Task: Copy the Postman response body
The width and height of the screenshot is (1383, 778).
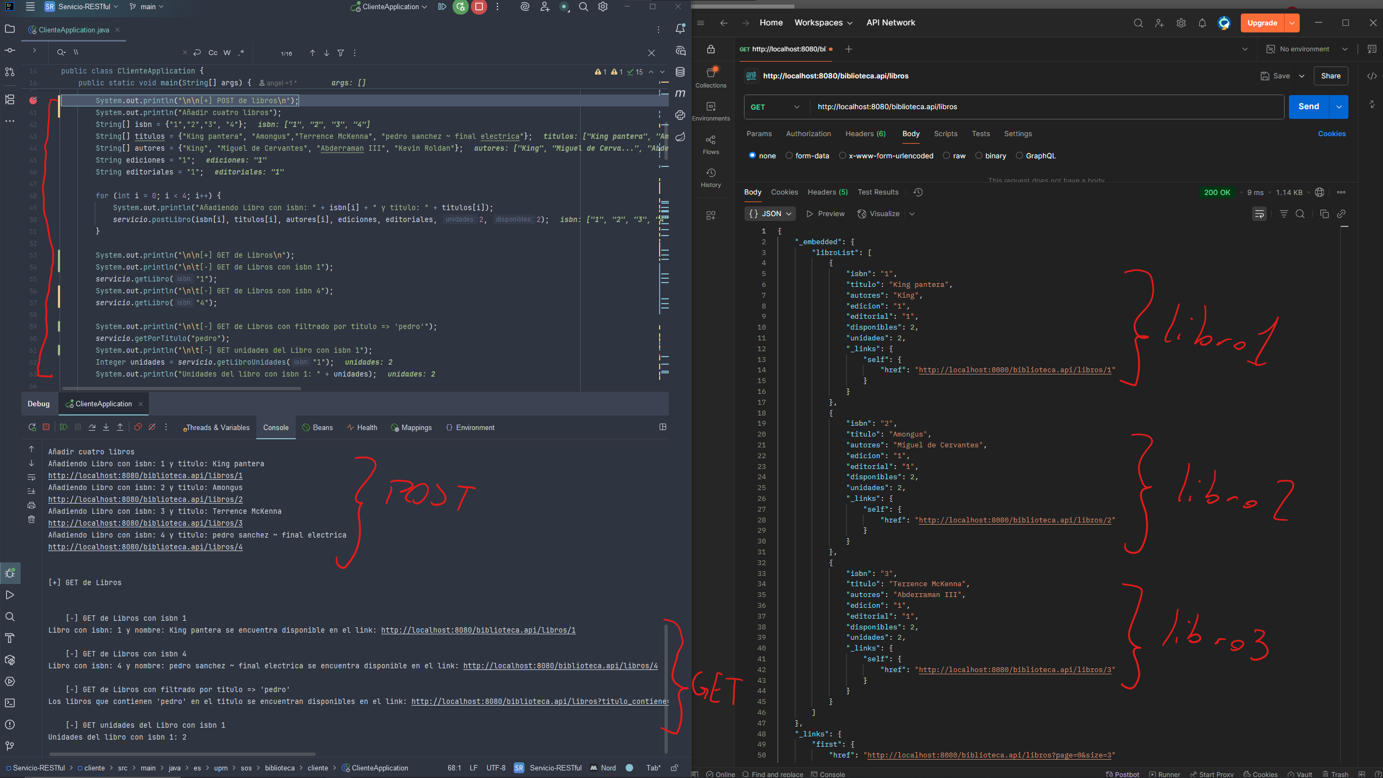Action: click(1324, 214)
